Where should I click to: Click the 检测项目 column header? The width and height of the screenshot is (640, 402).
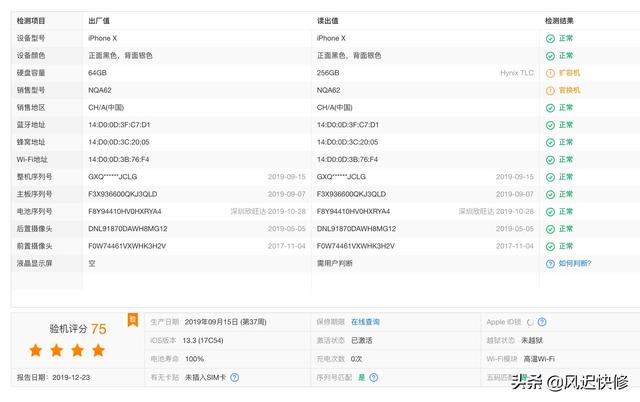(x=31, y=21)
